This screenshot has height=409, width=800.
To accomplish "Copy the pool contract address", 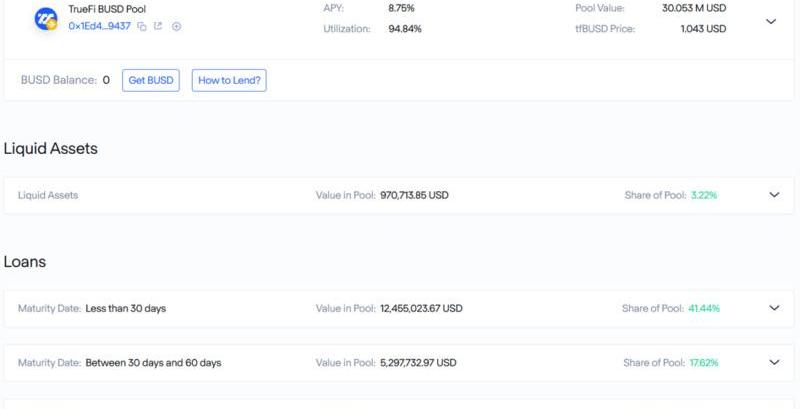I will tap(142, 26).
